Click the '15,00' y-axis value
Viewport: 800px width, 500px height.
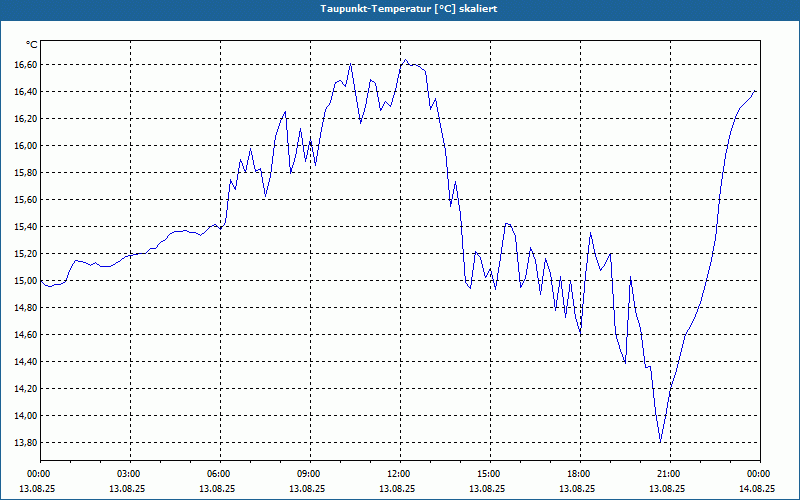pos(27,281)
